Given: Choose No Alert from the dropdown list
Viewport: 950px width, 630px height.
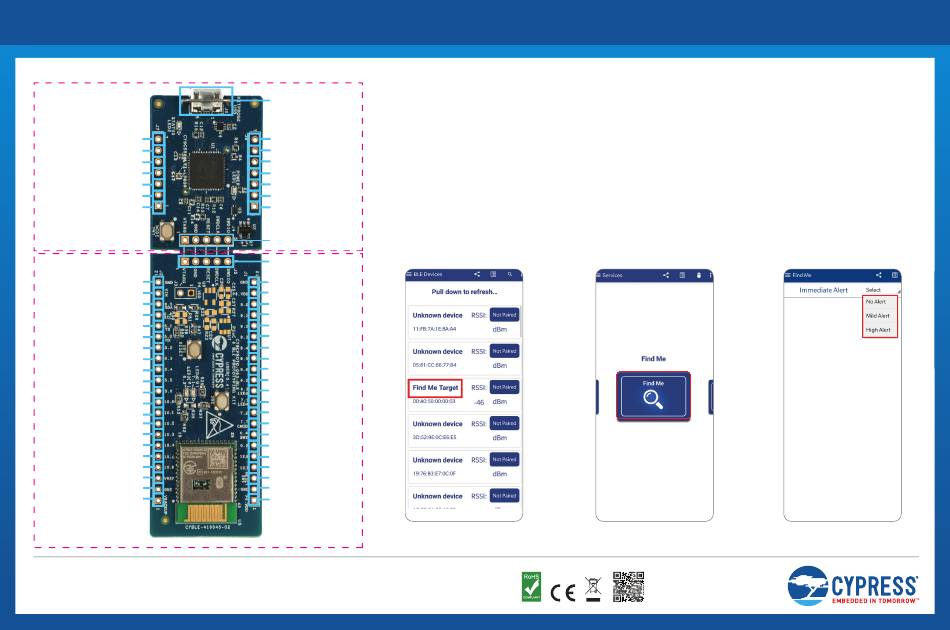Looking at the screenshot, I should (x=876, y=302).
